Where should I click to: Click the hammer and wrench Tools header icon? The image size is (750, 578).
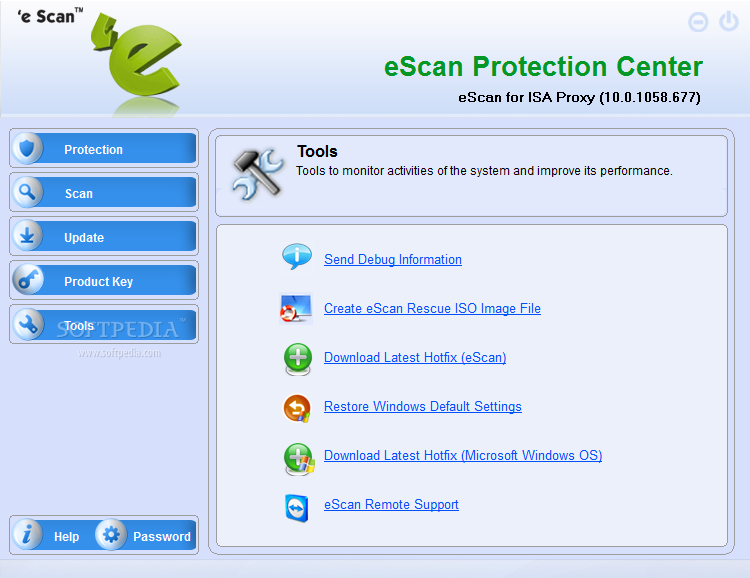257,174
